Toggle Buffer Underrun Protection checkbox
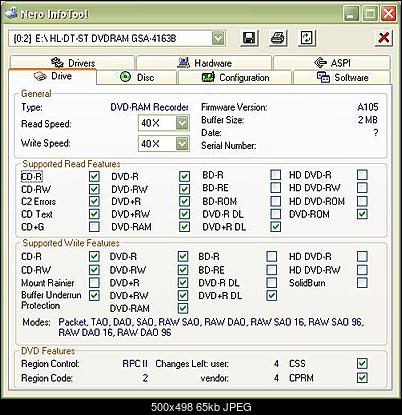 tap(94, 295)
